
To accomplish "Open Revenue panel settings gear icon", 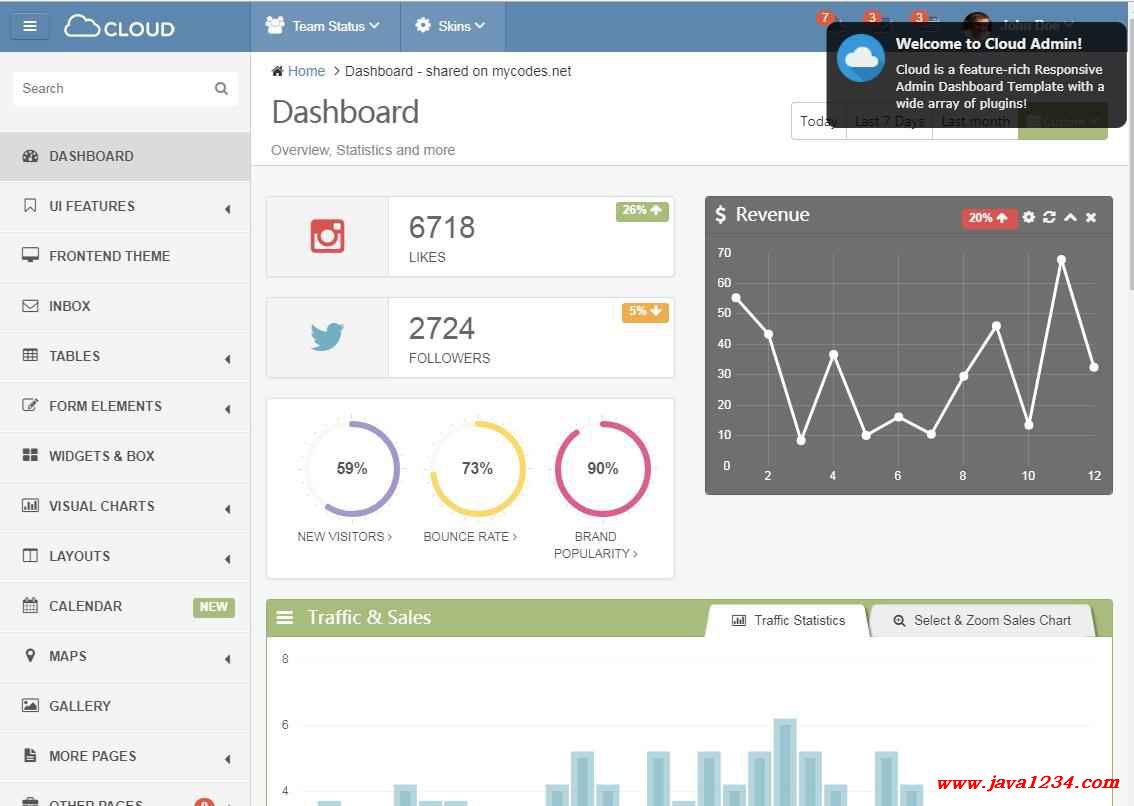I will tap(1028, 217).
